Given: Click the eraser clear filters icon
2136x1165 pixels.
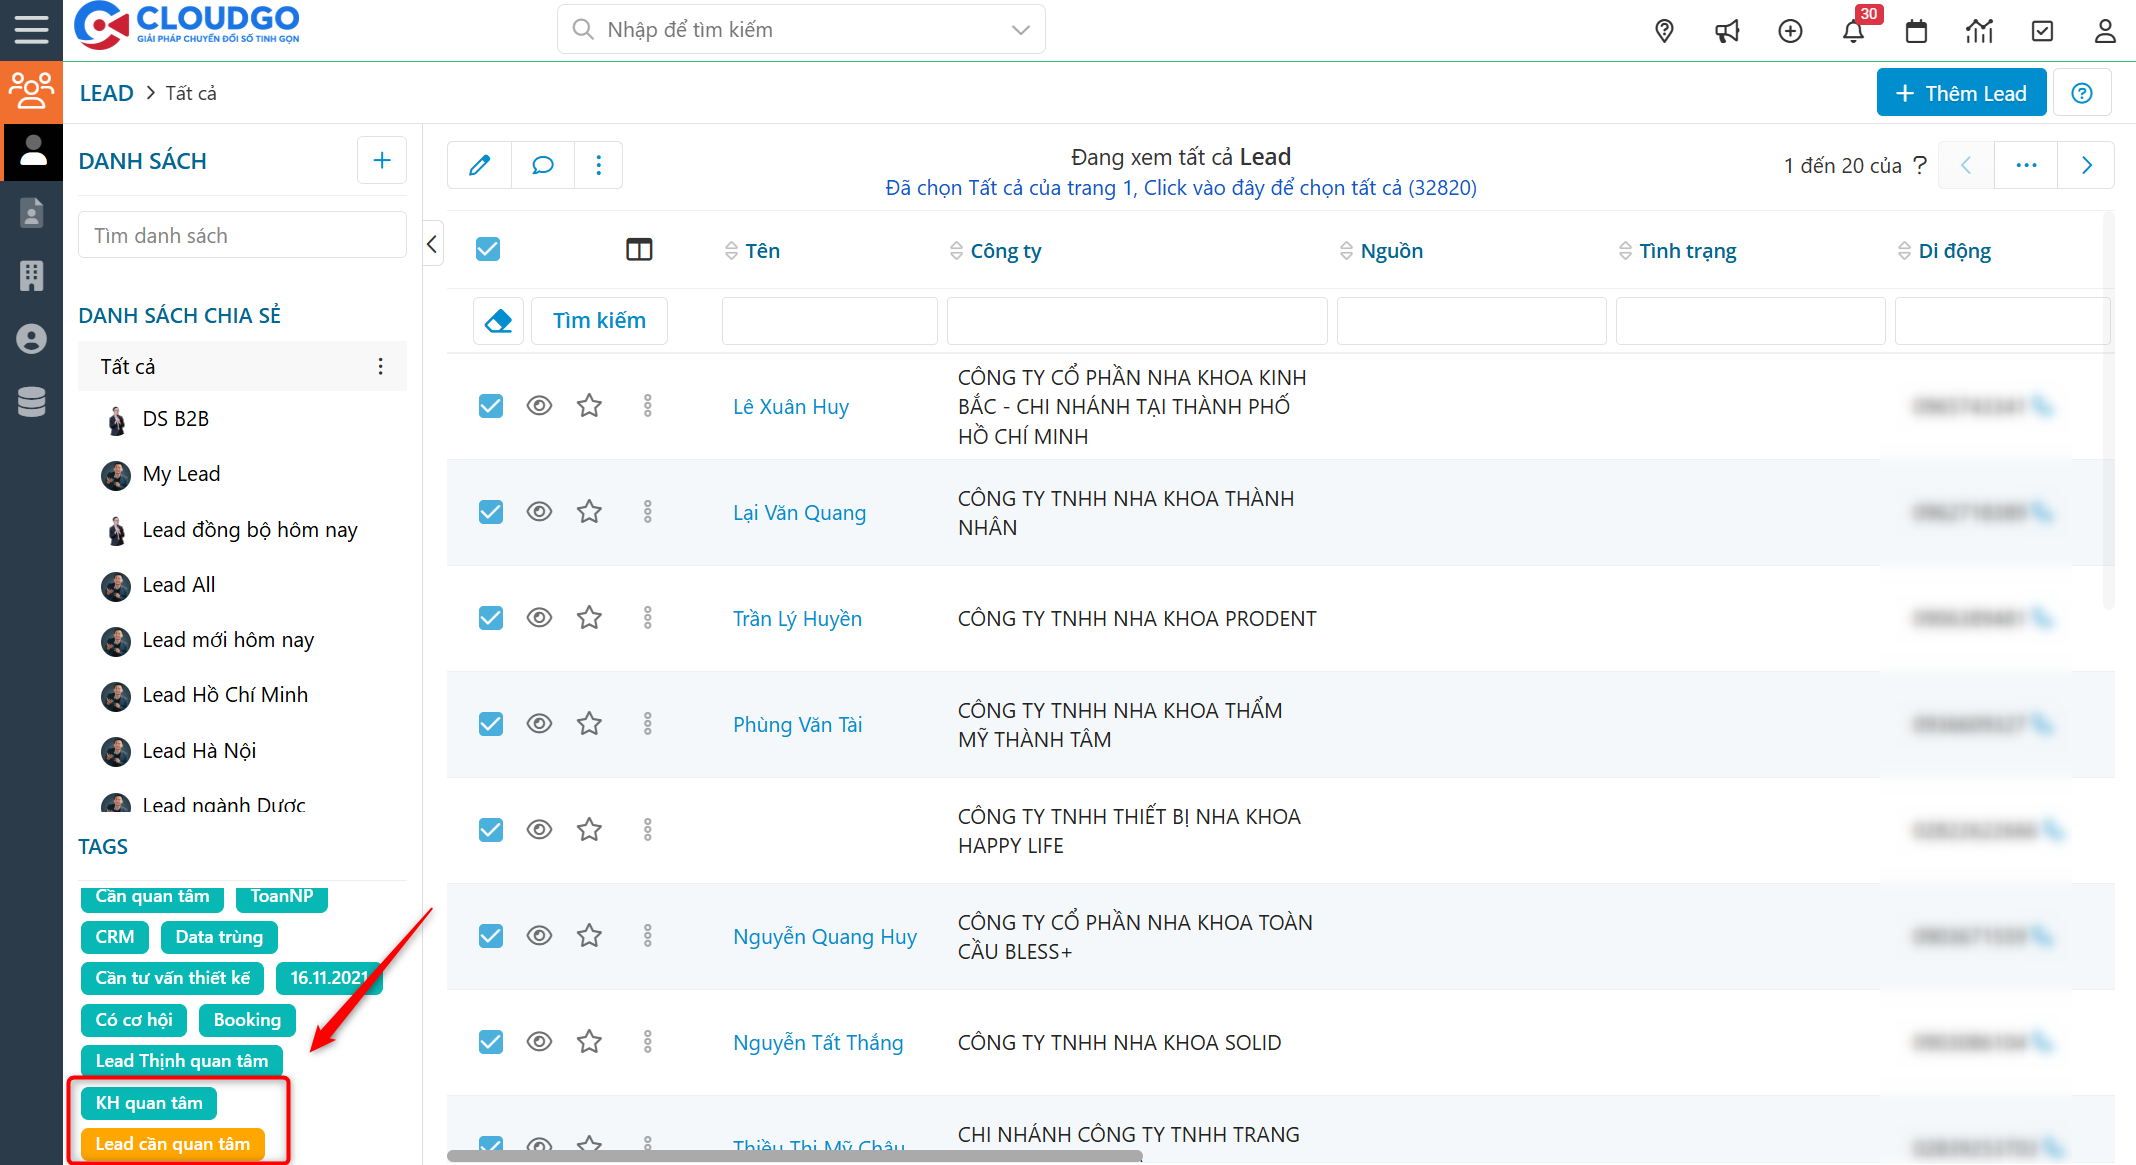Looking at the screenshot, I should tap(498, 321).
